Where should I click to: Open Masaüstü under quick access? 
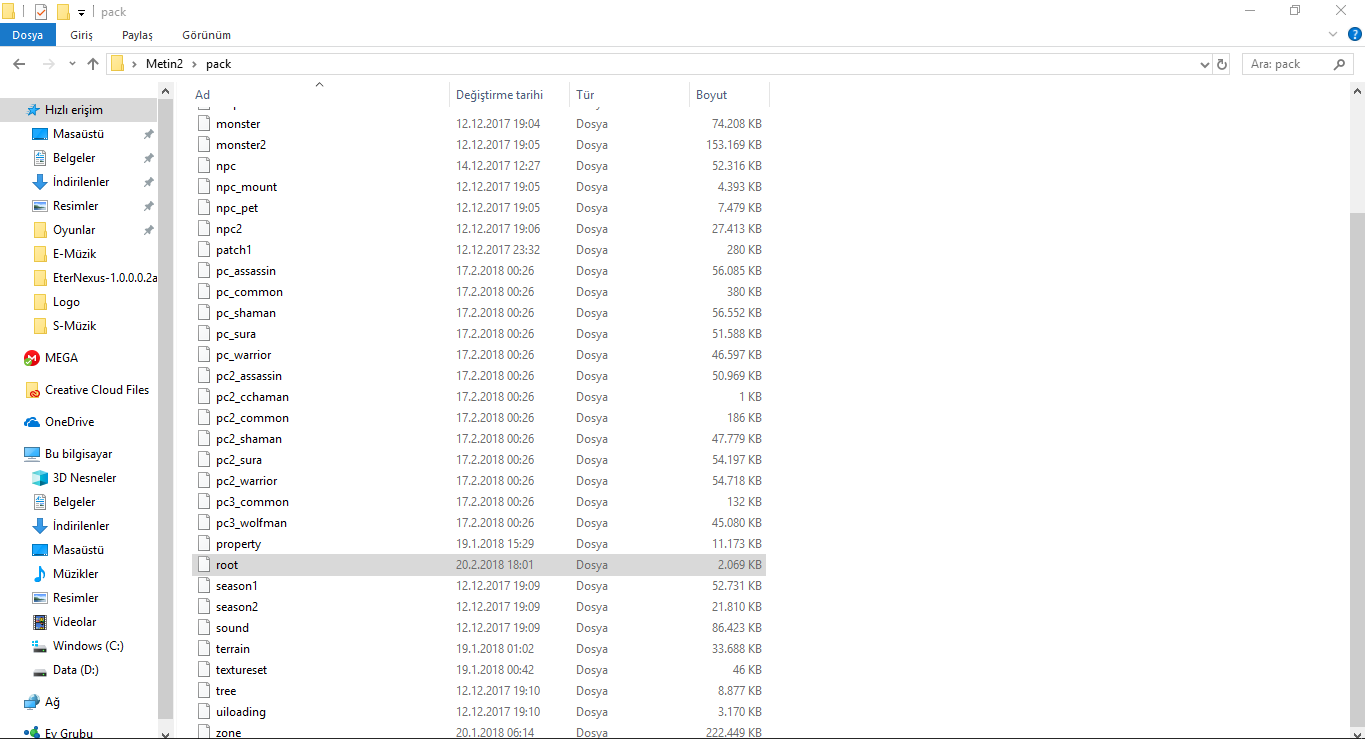[79, 134]
